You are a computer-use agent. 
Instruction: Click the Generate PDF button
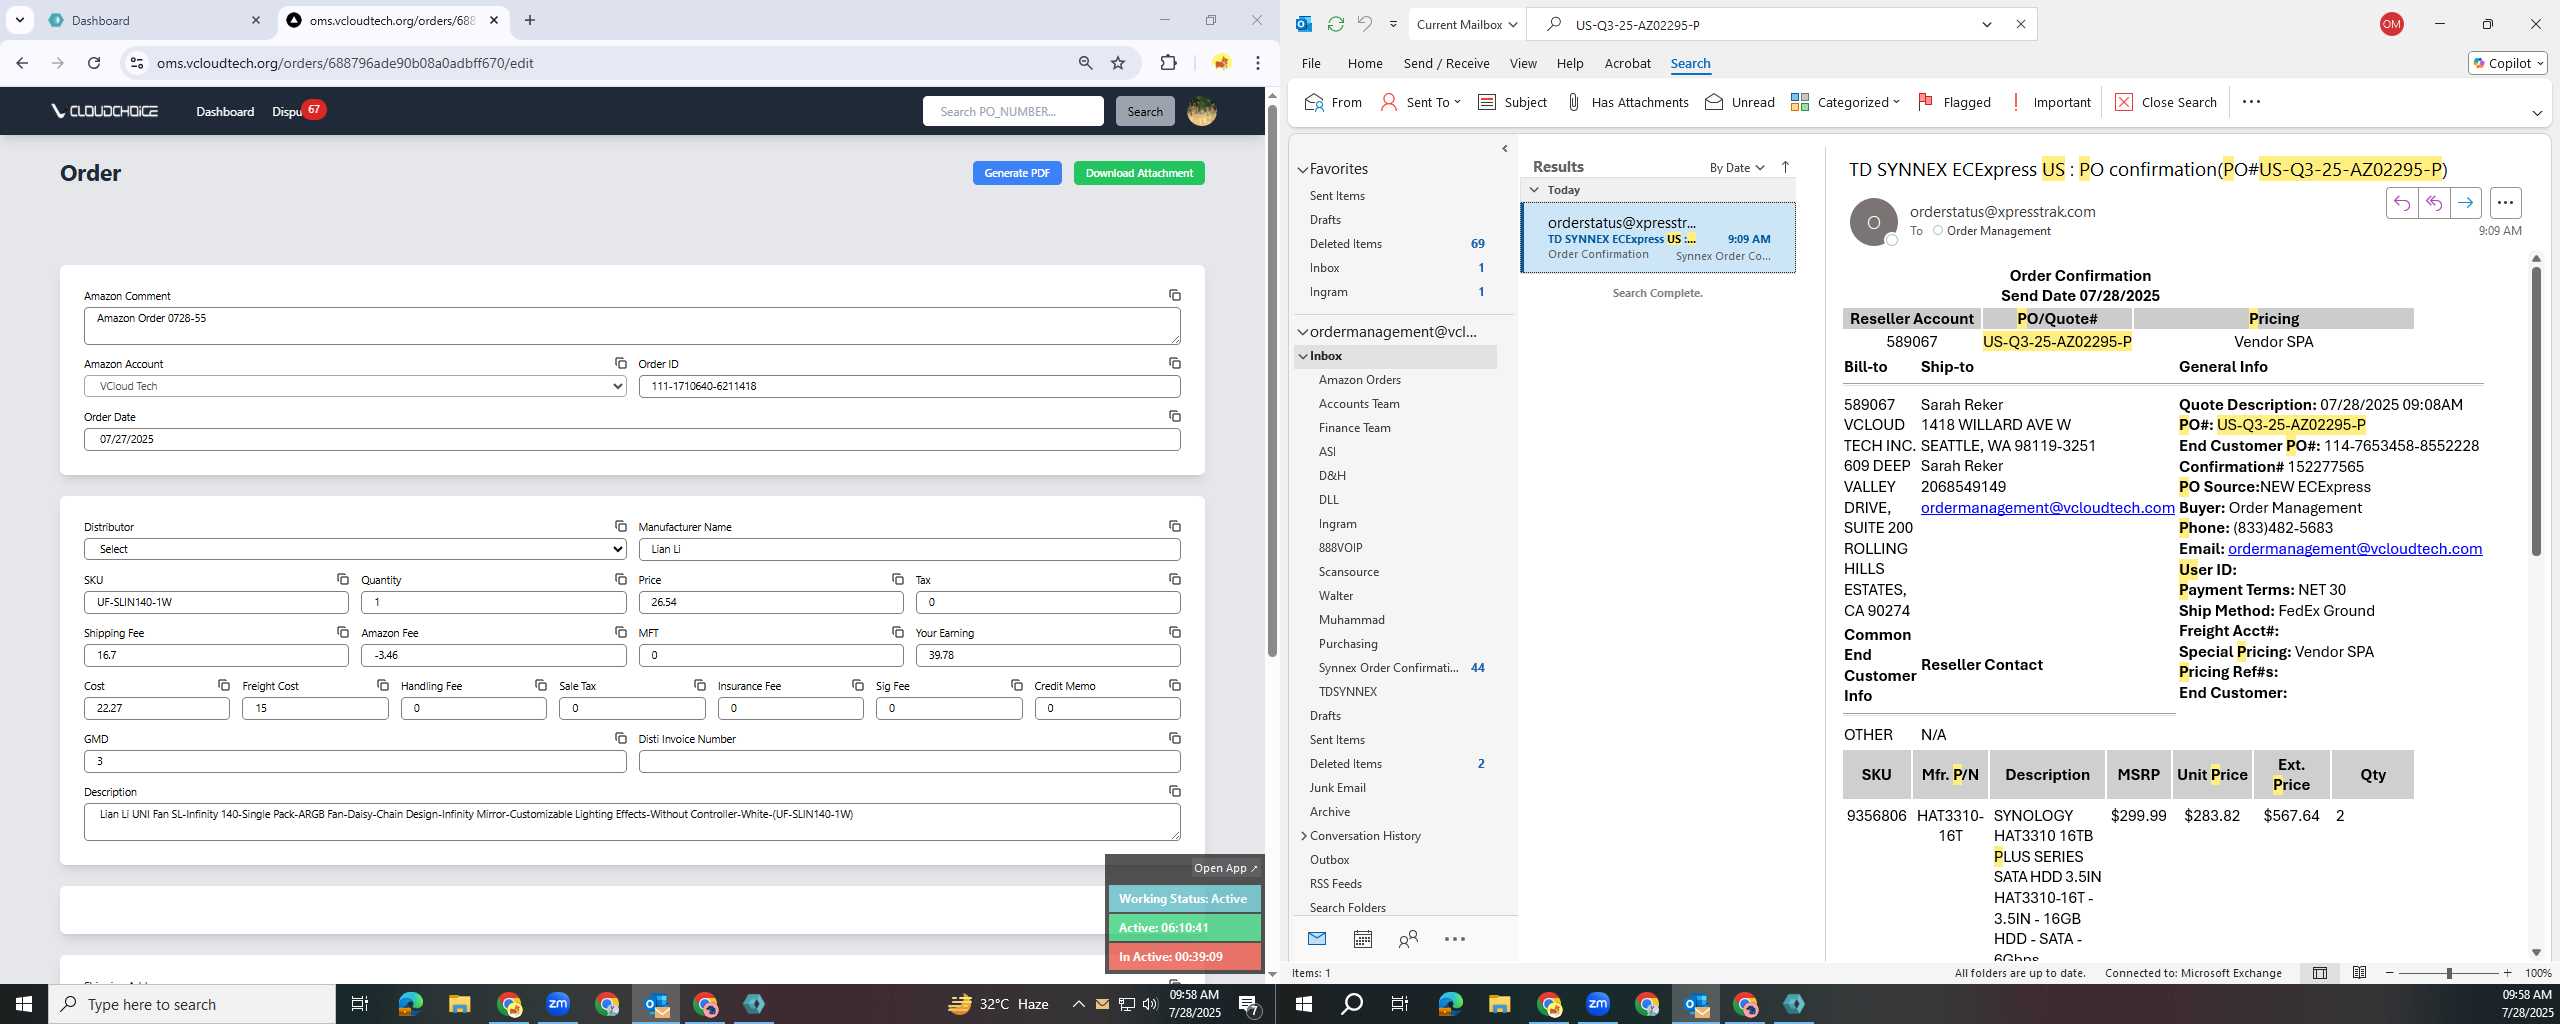pyautogui.click(x=1017, y=173)
